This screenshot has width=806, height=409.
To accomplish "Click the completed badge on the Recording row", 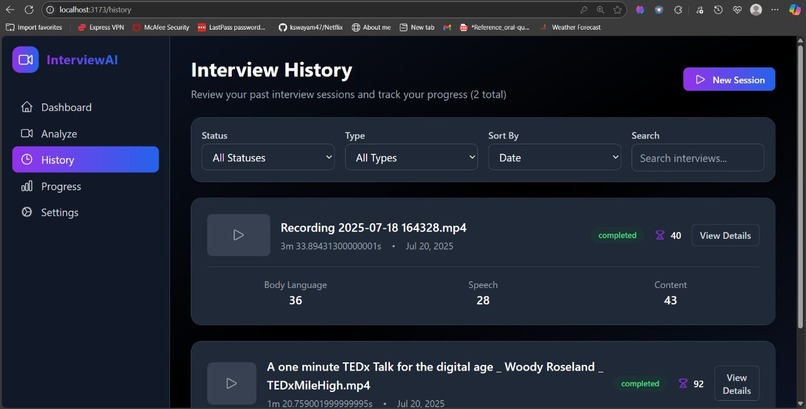I will click(617, 235).
